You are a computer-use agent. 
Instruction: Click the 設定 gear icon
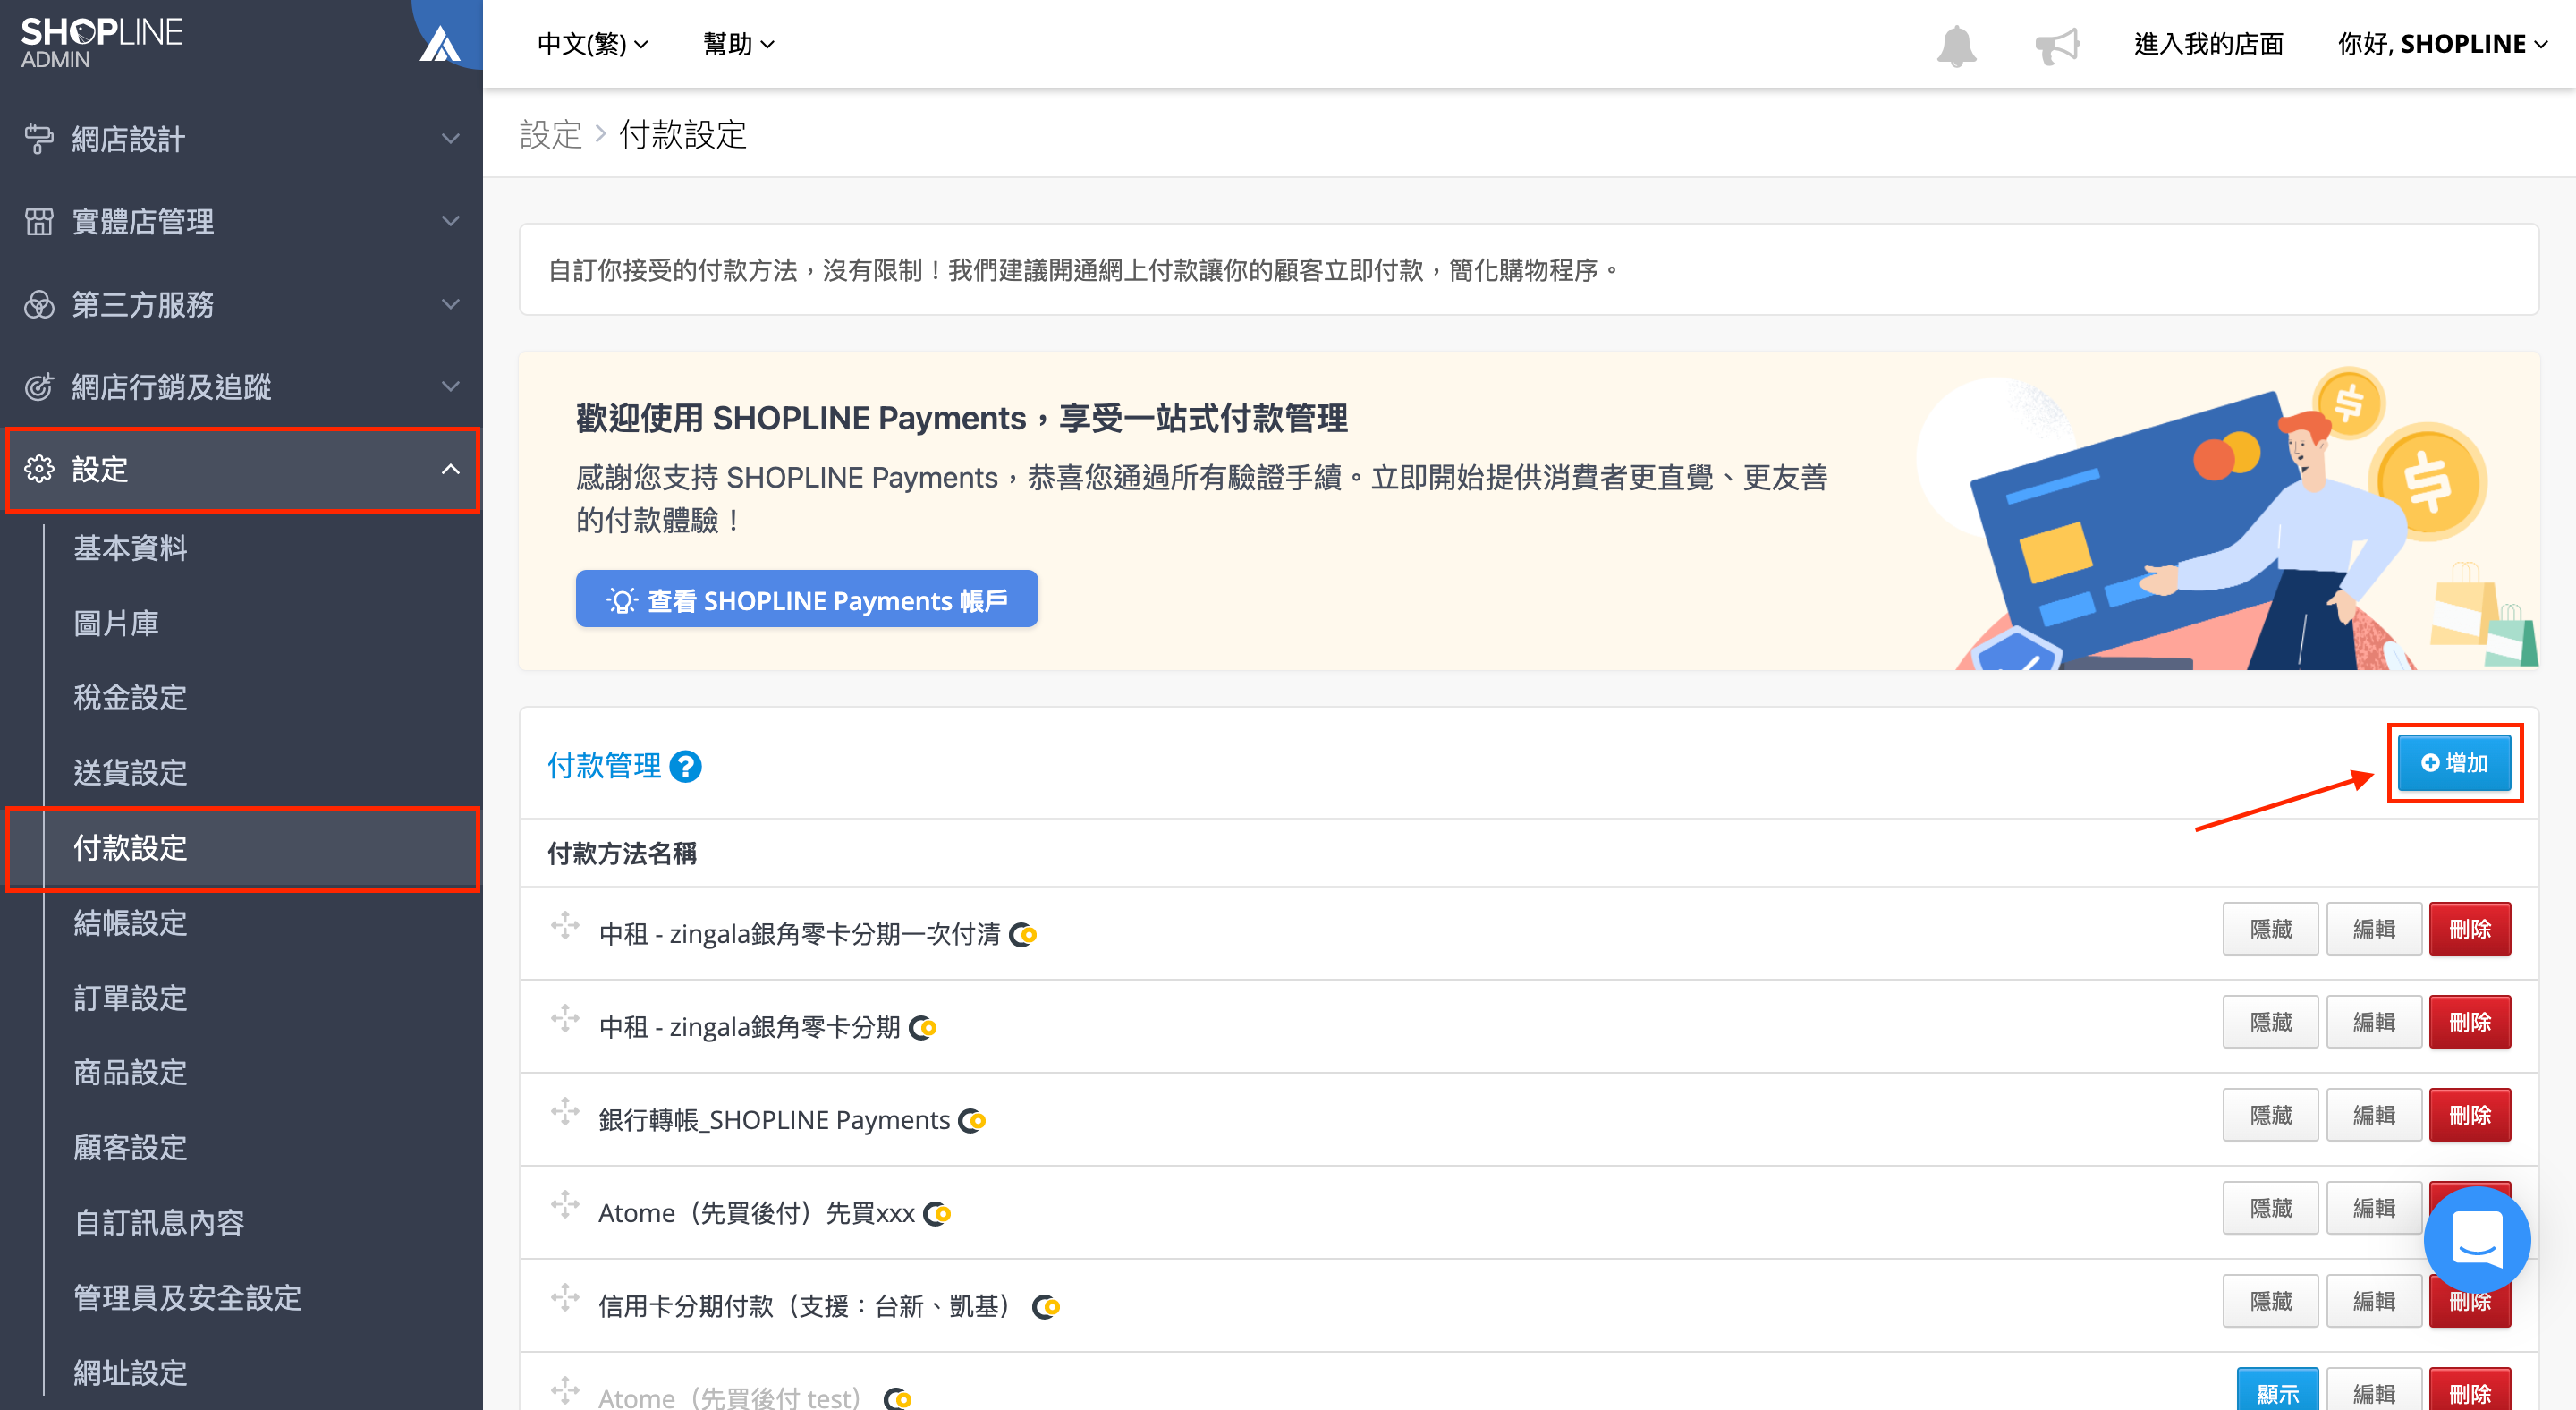tap(39, 469)
